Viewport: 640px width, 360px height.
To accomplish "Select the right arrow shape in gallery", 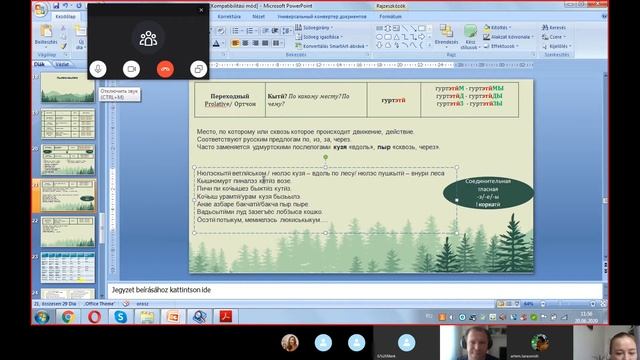I will [422, 37].
